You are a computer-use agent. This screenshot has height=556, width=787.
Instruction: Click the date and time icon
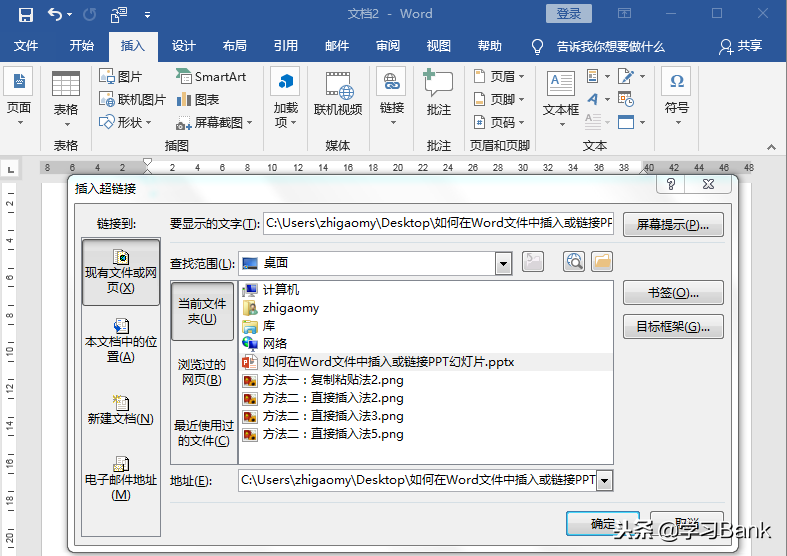(625, 99)
